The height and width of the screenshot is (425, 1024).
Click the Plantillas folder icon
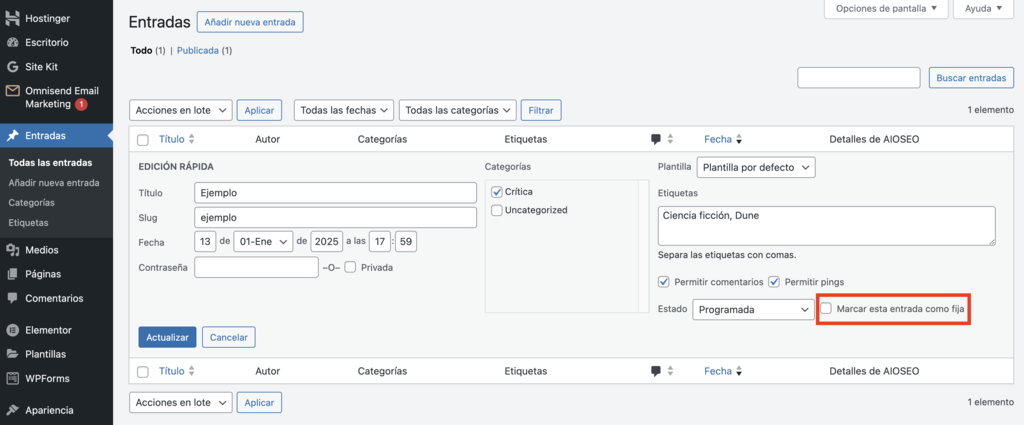tap(12, 354)
